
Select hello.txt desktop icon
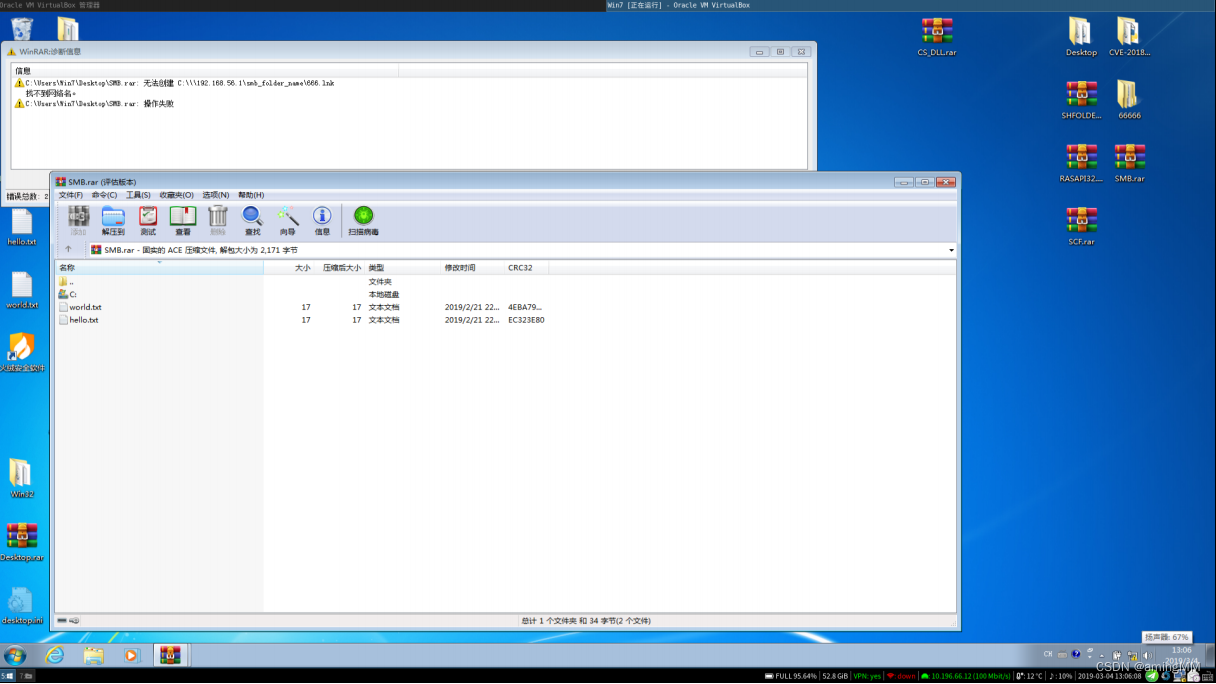[21, 226]
